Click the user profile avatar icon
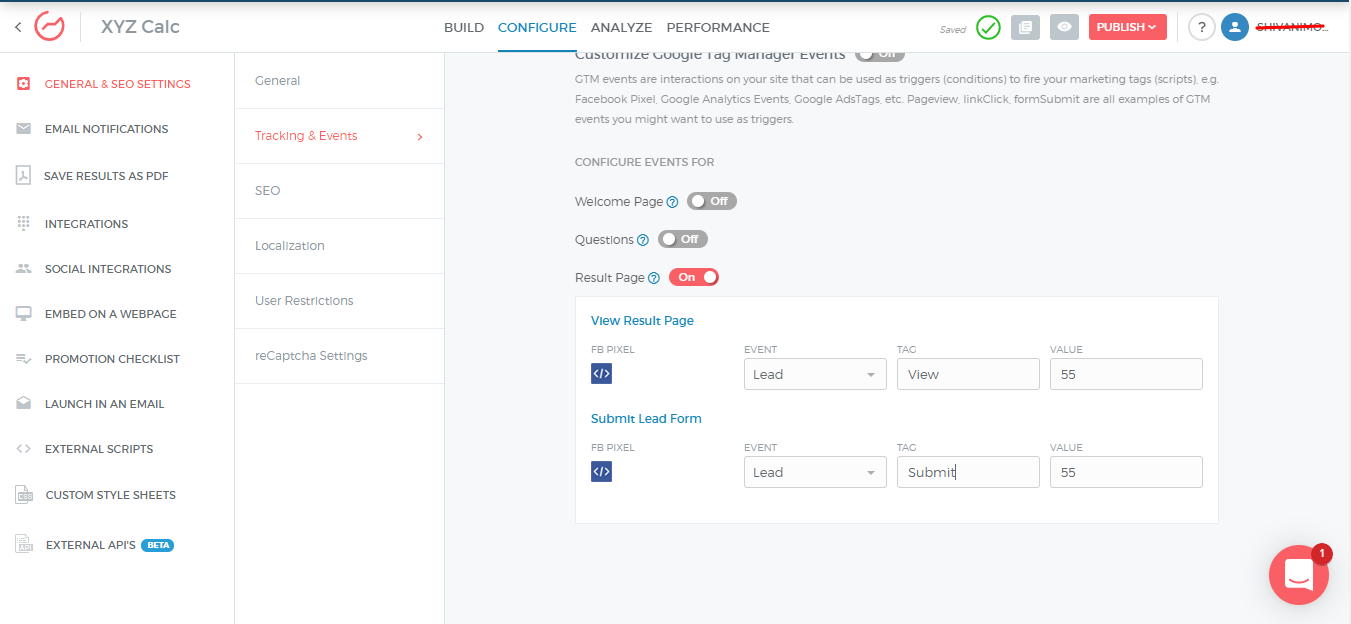The height and width of the screenshot is (624, 1351). pyautogui.click(x=1235, y=28)
